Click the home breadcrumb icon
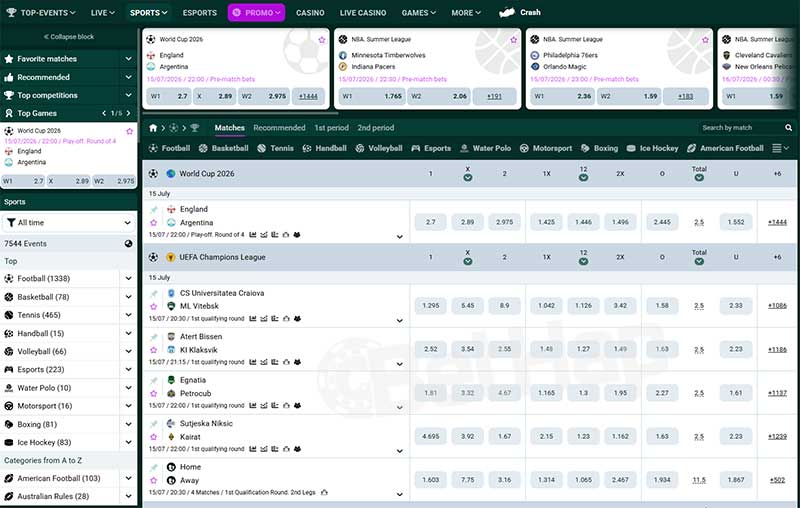800x508 pixels. [153, 128]
